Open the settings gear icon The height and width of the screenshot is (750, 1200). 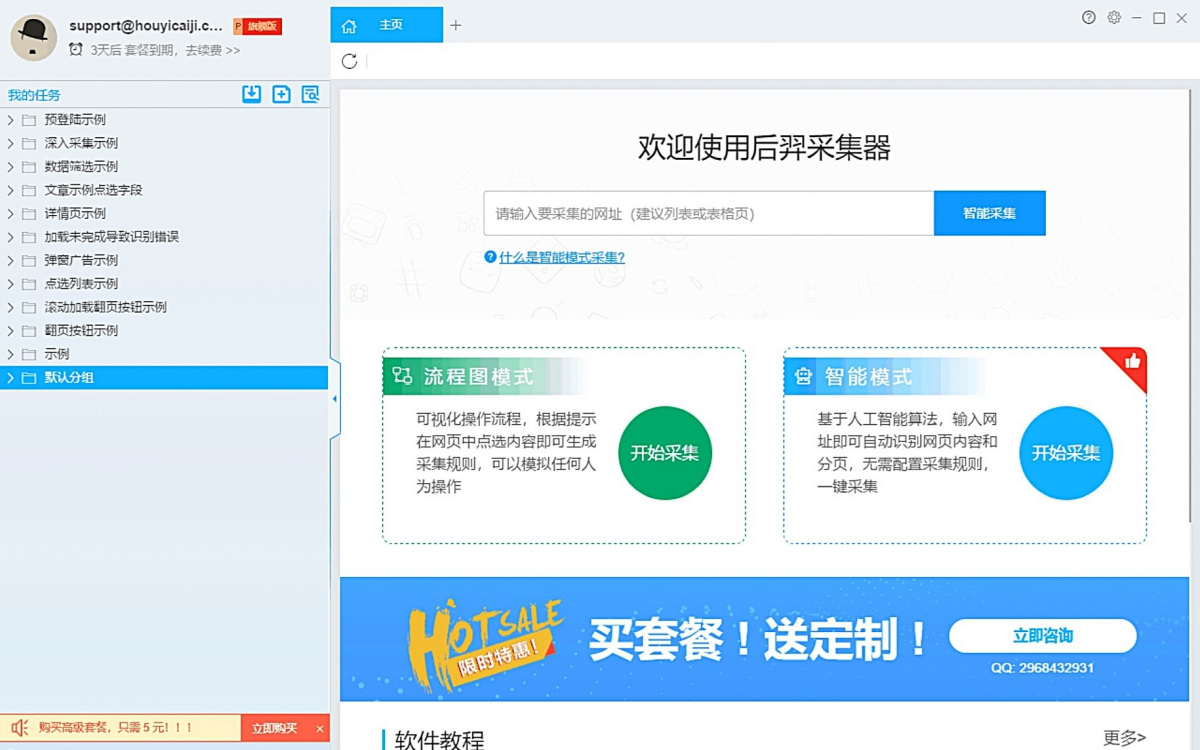click(1114, 18)
